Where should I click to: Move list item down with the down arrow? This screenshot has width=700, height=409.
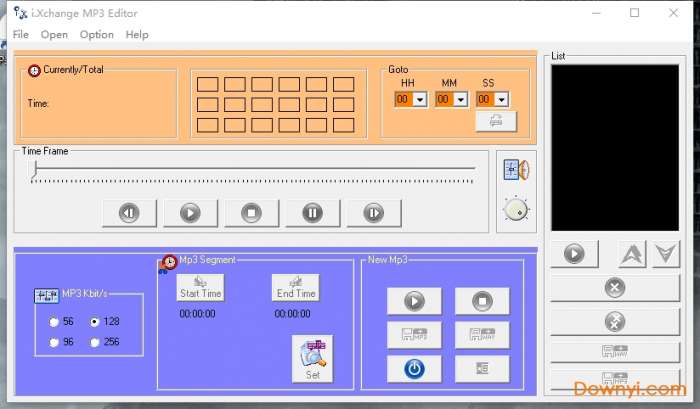pyautogui.click(x=665, y=254)
